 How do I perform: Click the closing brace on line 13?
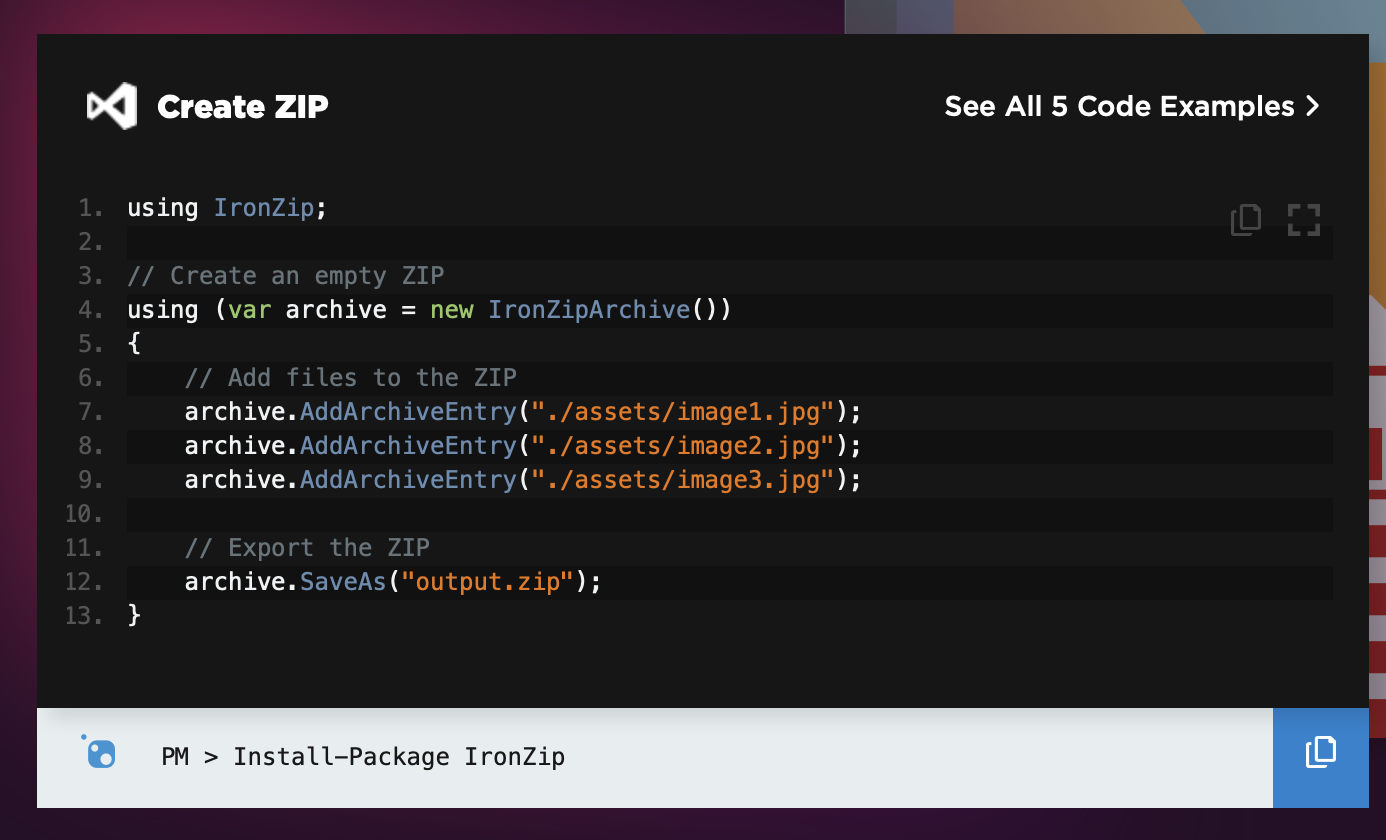point(134,616)
